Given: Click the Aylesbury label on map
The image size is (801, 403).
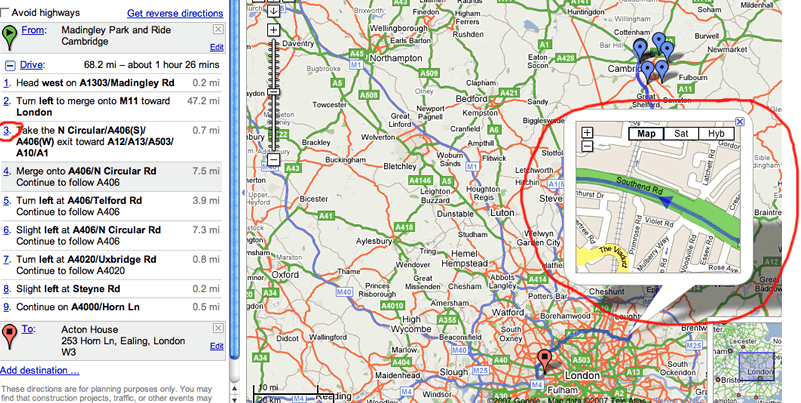Looking at the screenshot, I should (373, 241).
